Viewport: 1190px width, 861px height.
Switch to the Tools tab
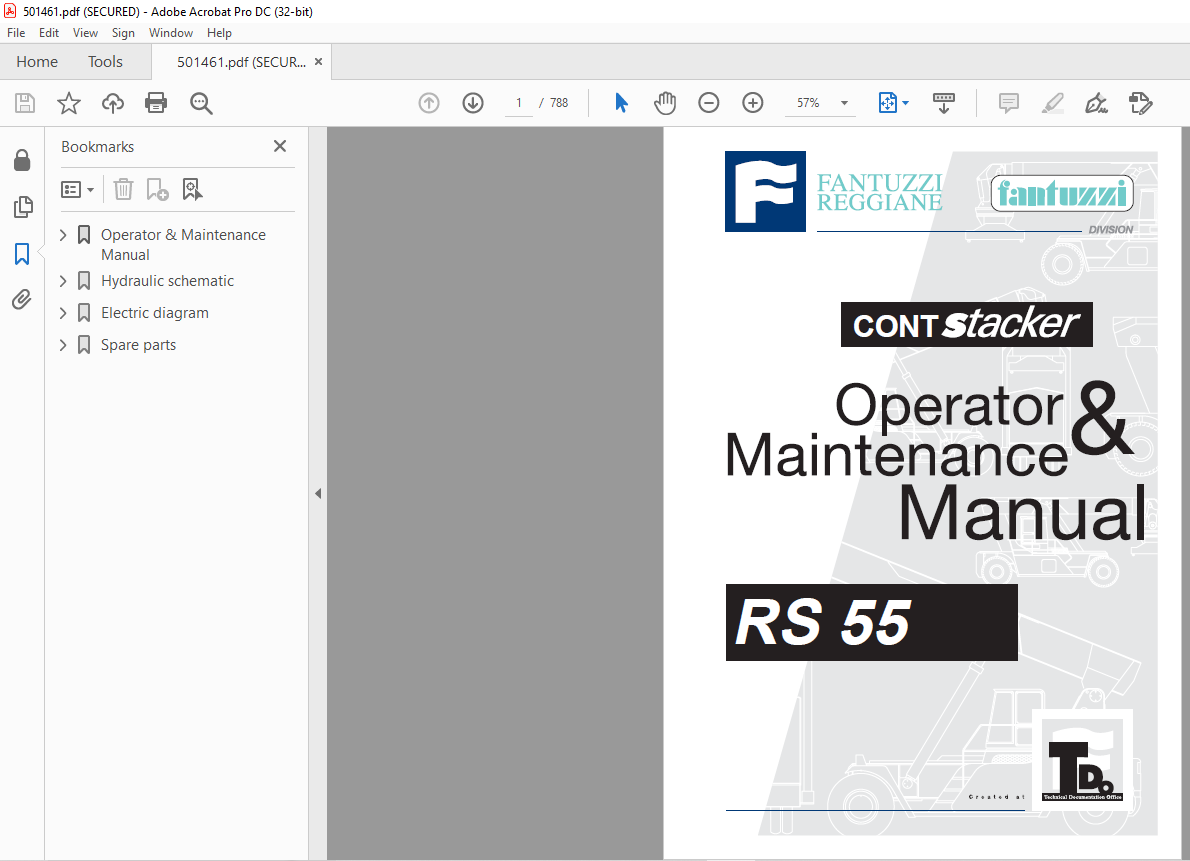click(105, 62)
